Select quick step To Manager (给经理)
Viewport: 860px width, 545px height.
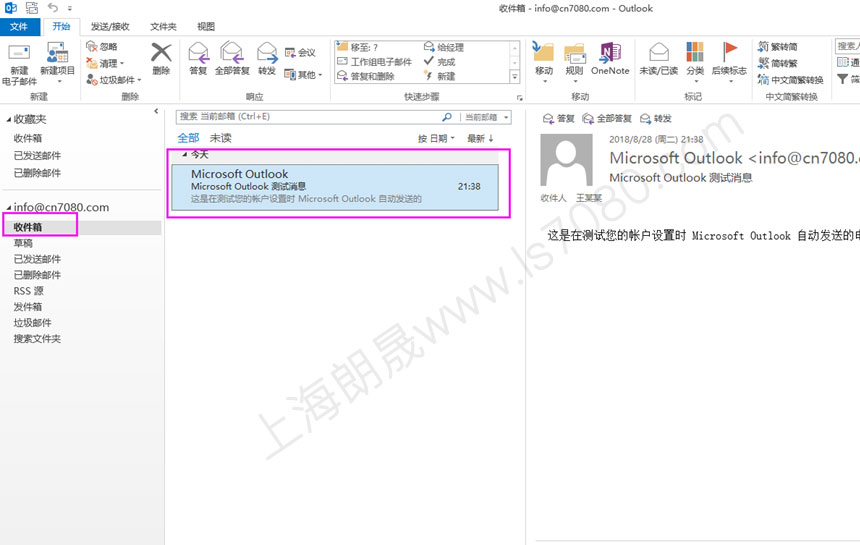(x=444, y=47)
